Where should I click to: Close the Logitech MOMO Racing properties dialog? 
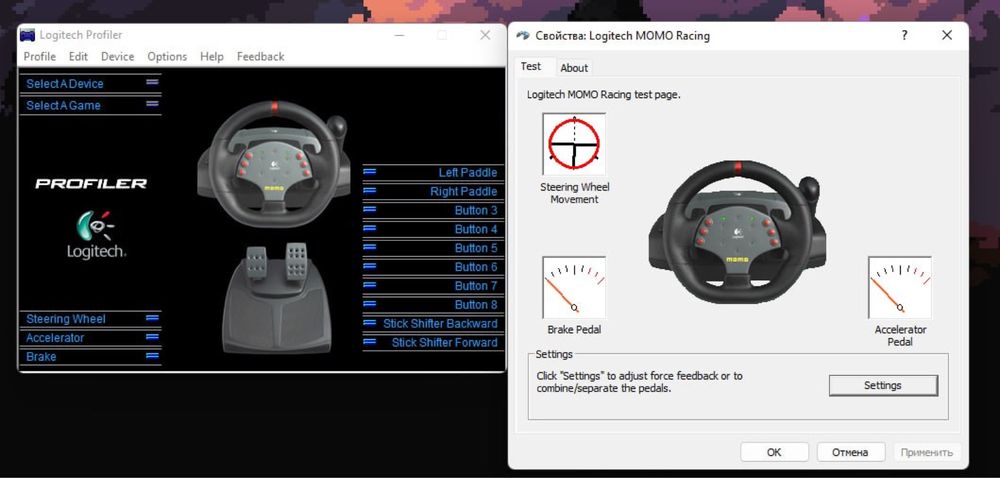pos(947,36)
